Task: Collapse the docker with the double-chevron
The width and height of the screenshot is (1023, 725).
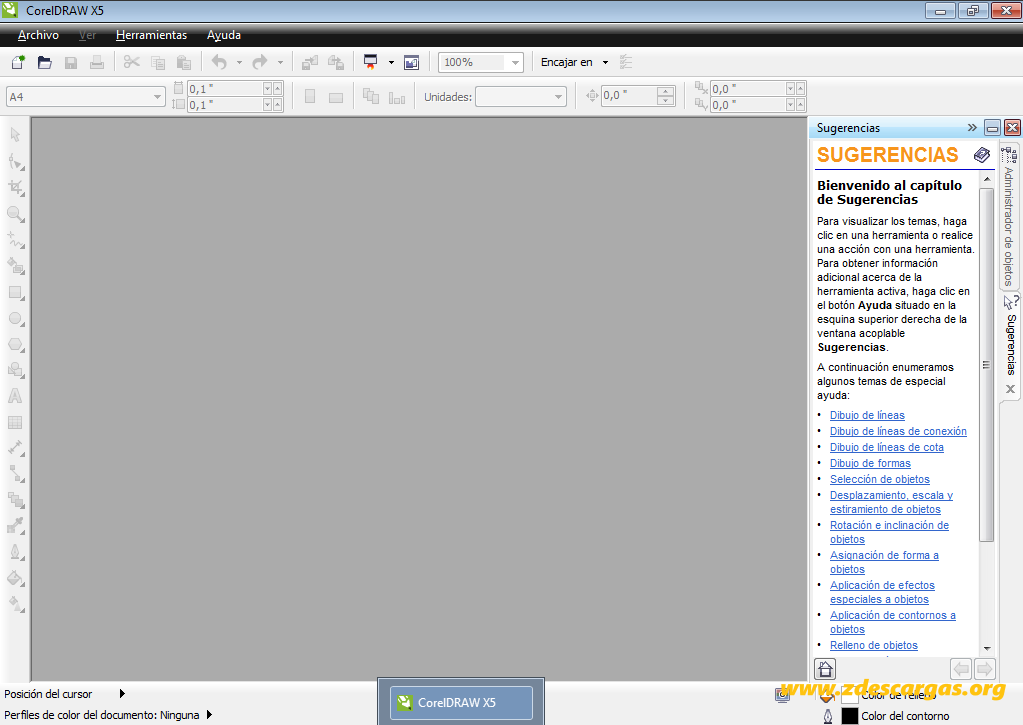Action: (x=972, y=127)
